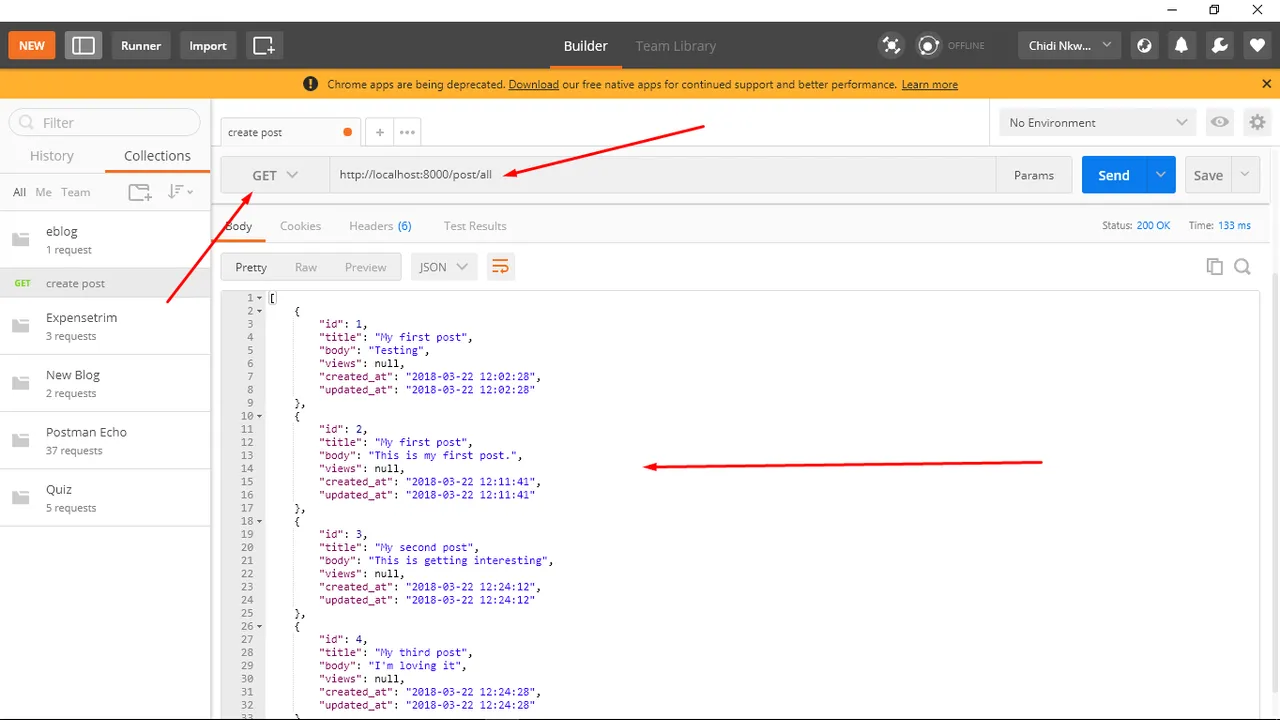Open the collections sort dropdown icon
This screenshot has width=1280, height=720.
point(180,192)
